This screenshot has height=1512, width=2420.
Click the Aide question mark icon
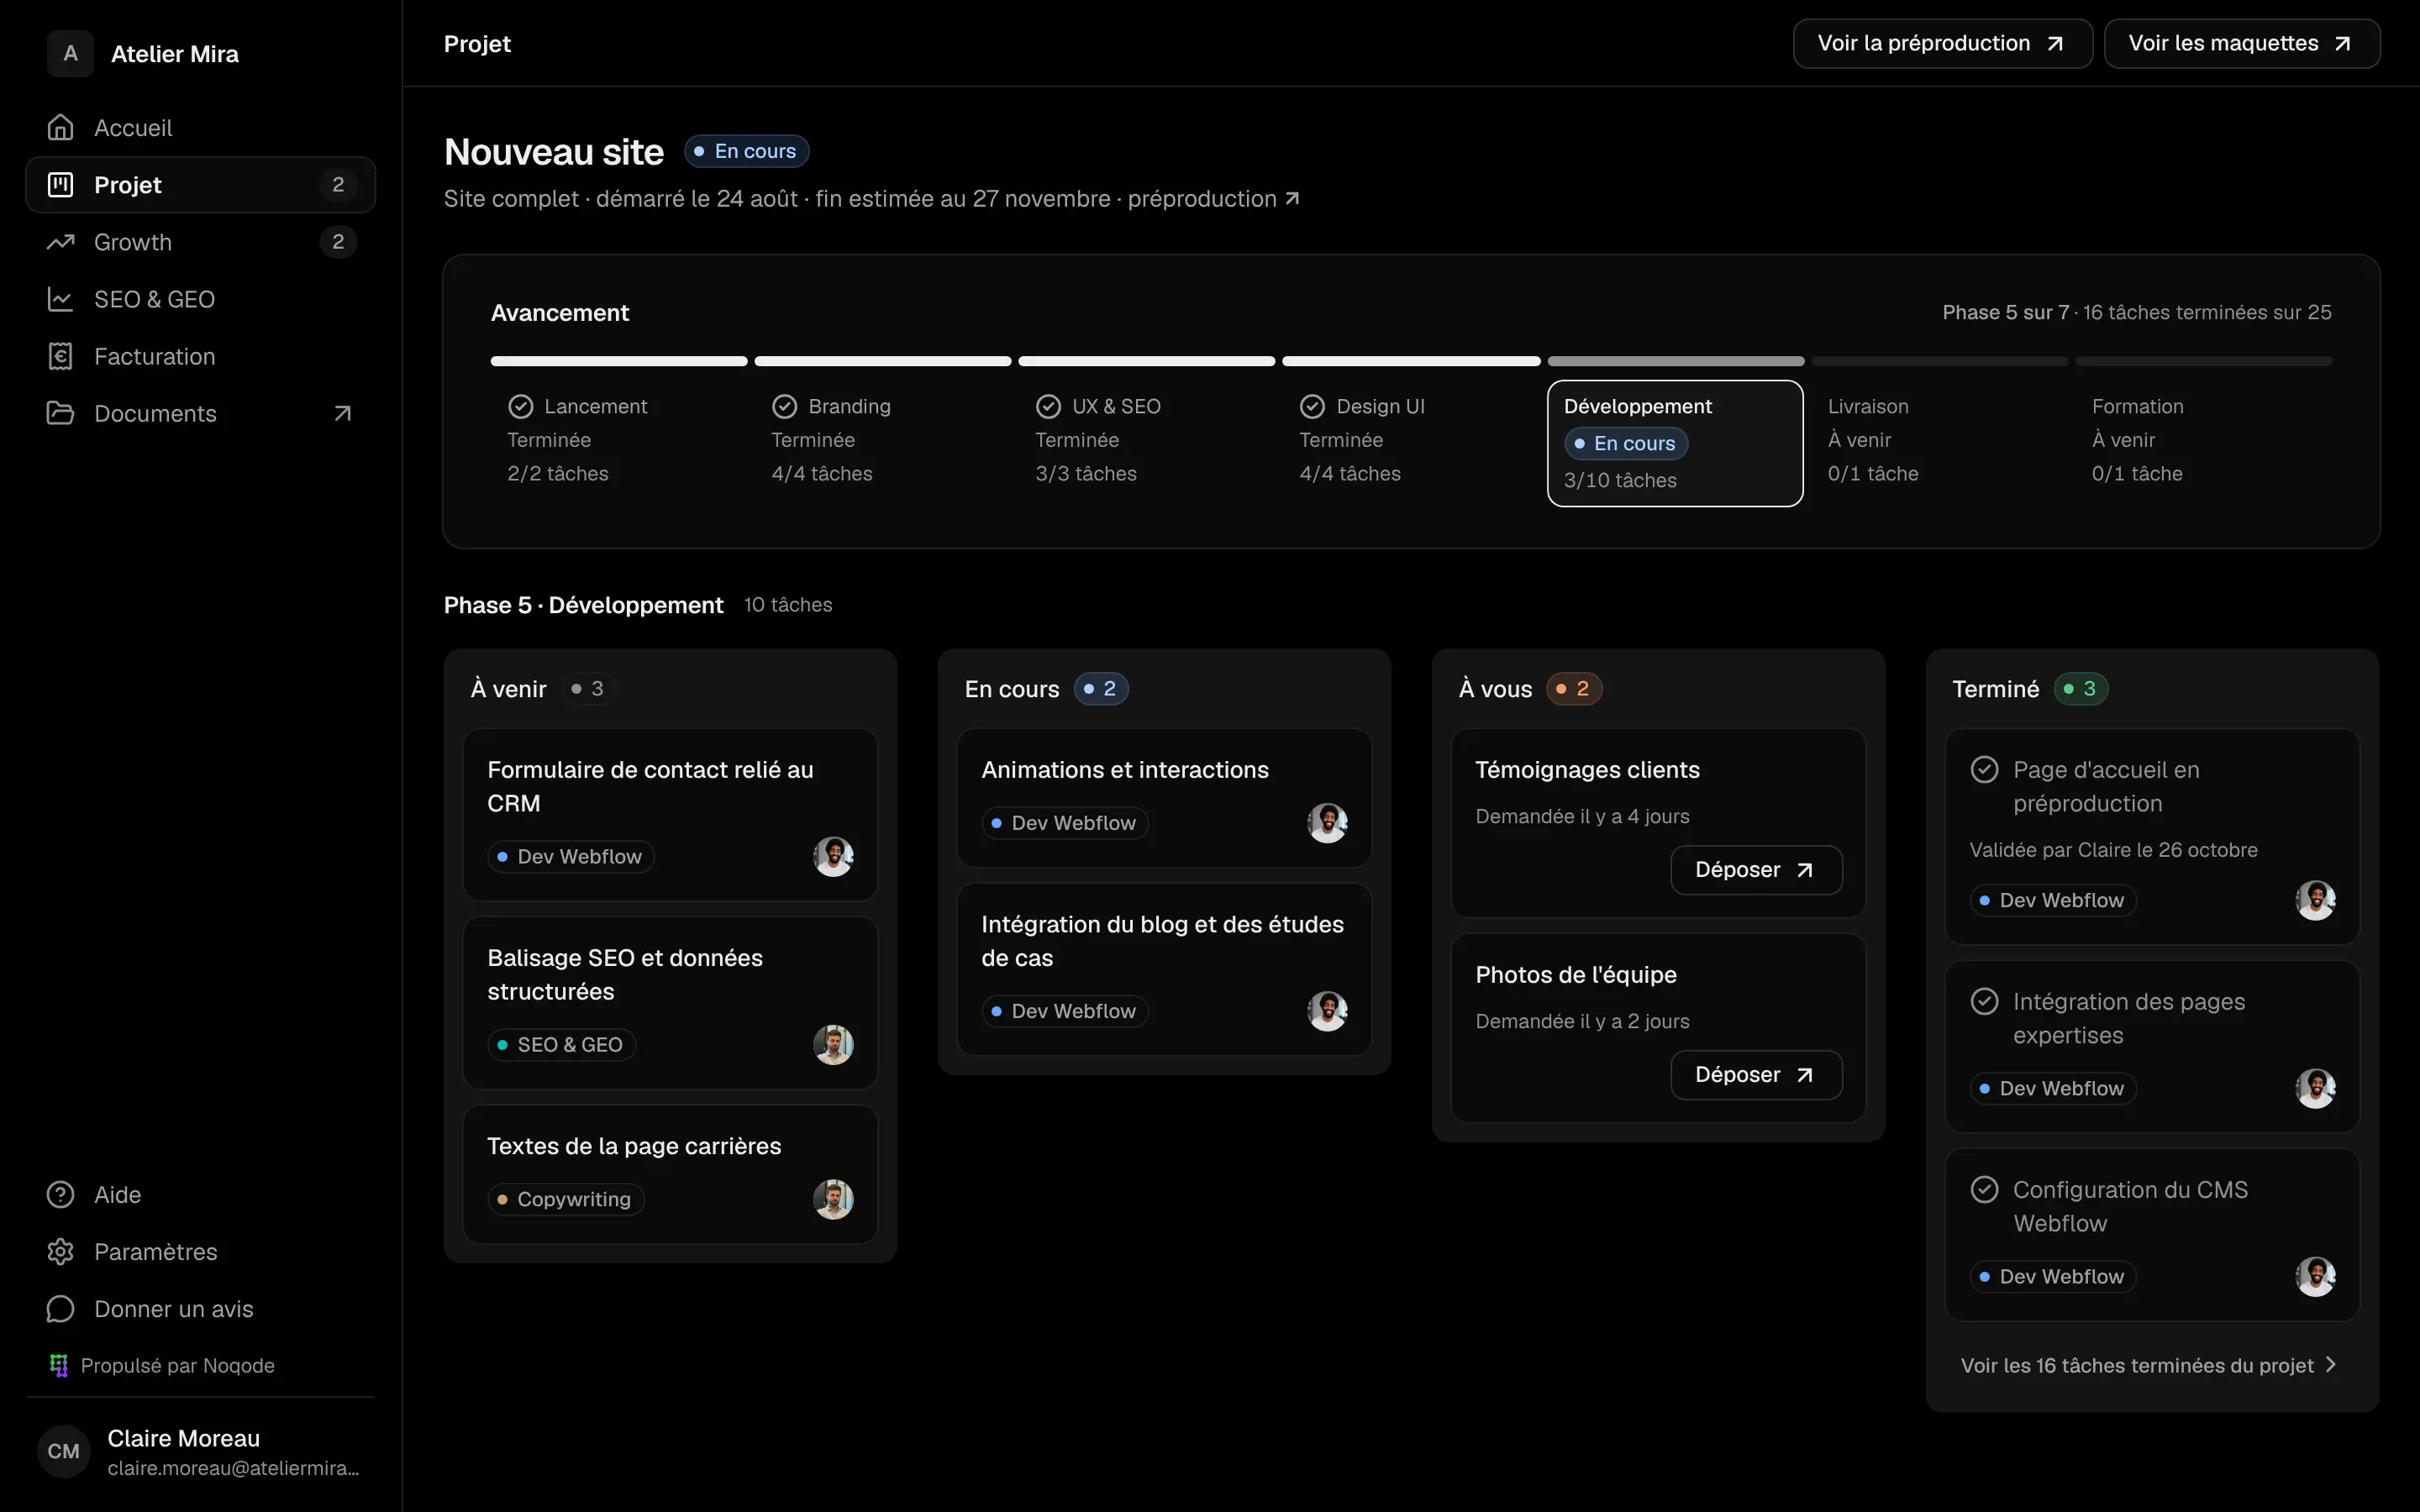[x=61, y=1195]
